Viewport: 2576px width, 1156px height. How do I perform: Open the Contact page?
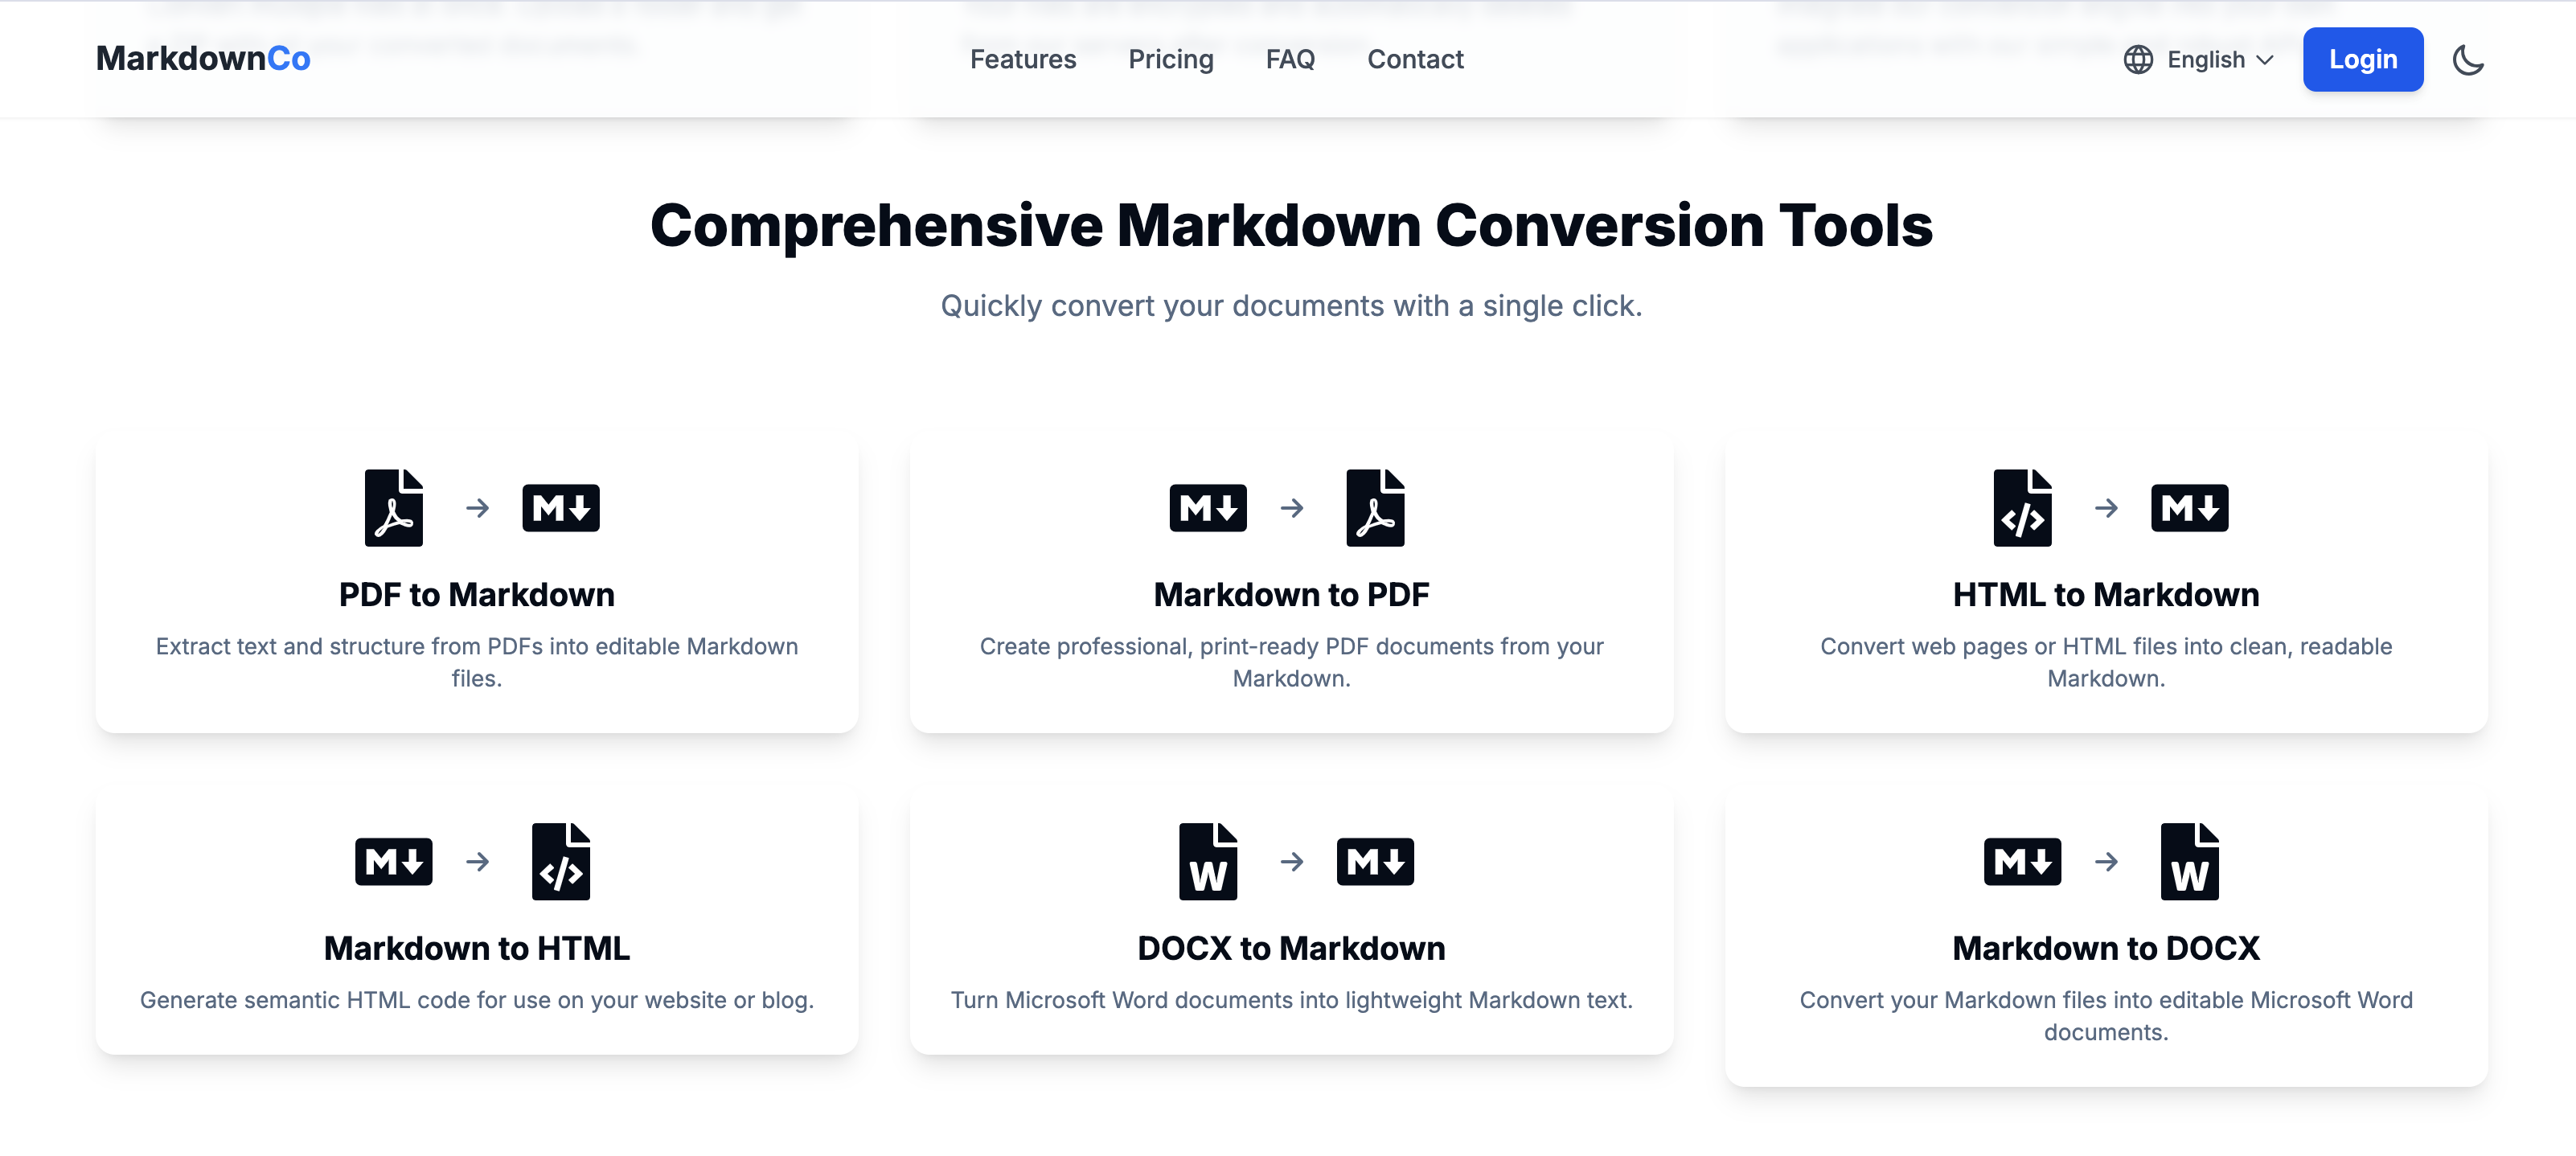[1415, 59]
